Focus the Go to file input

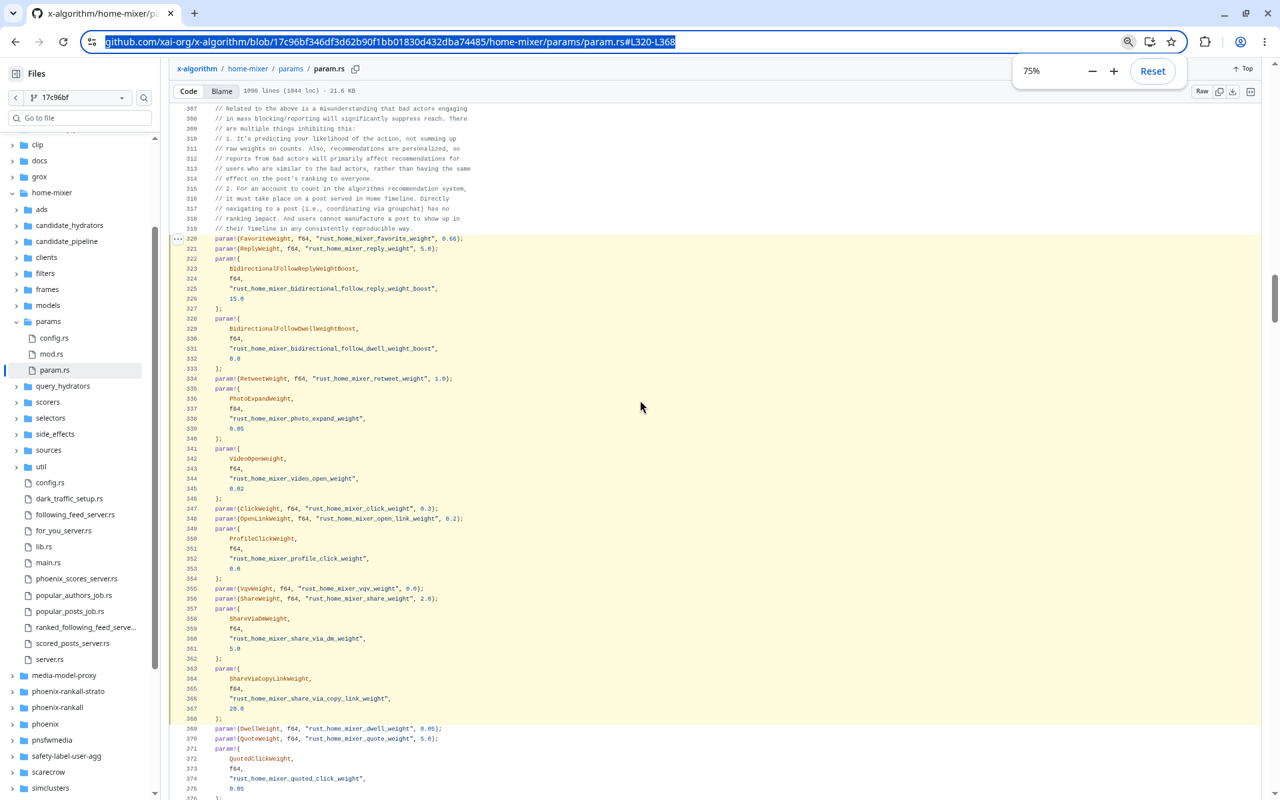coord(80,118)
